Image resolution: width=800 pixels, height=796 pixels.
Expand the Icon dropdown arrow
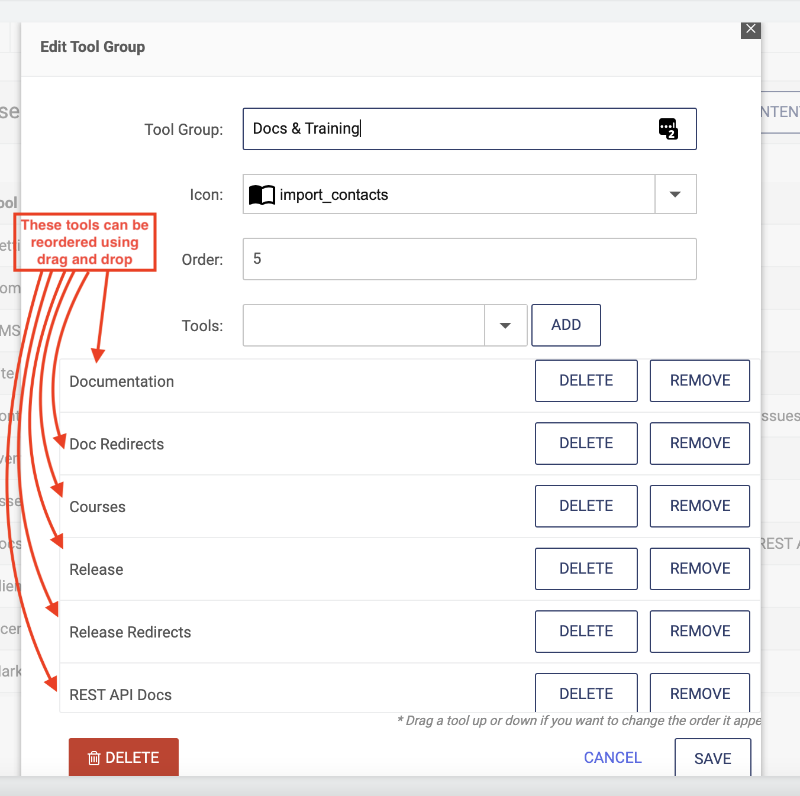675,194
